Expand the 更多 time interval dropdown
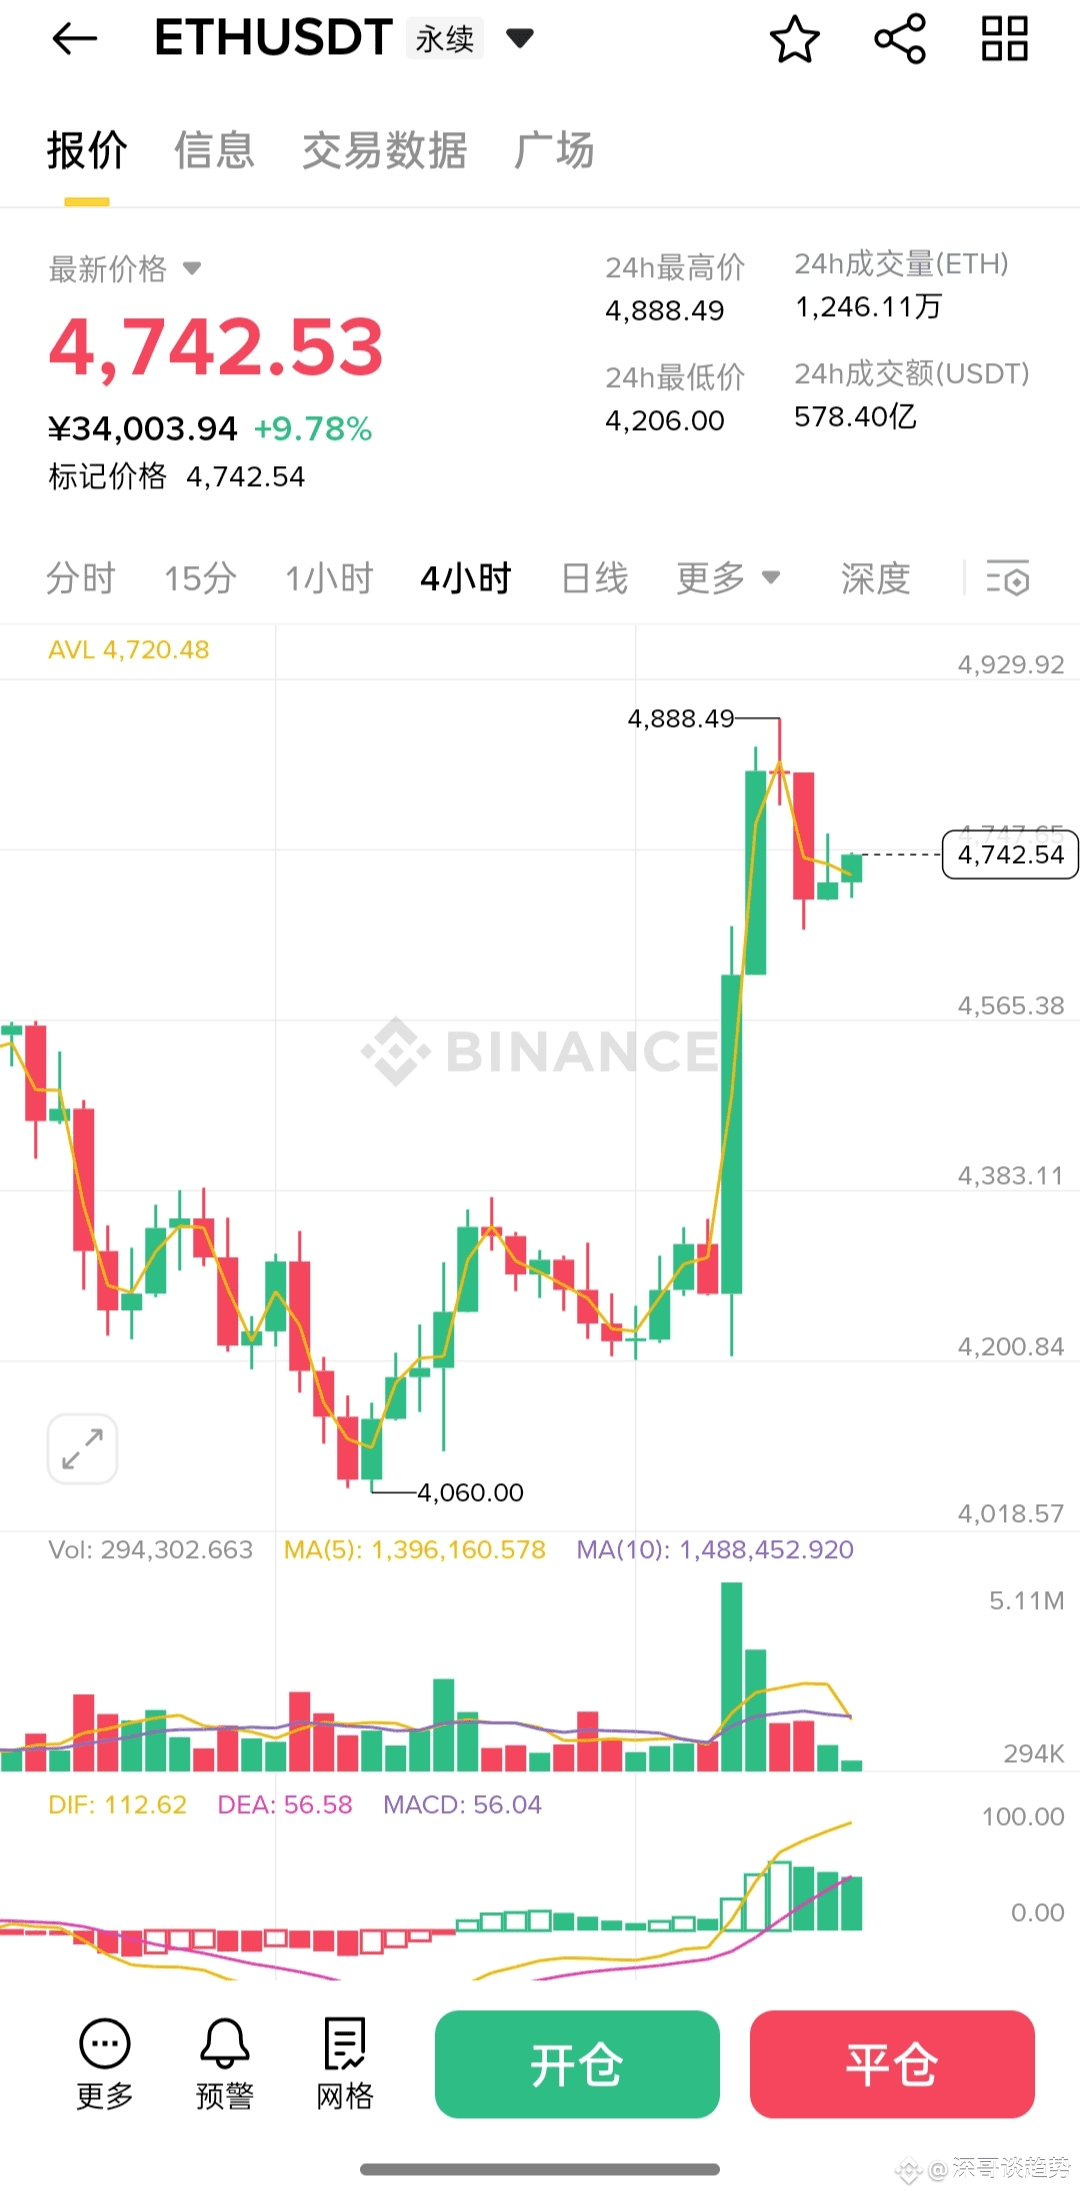This screenshot has height=2196, width=1080. (x=728, y=578)
